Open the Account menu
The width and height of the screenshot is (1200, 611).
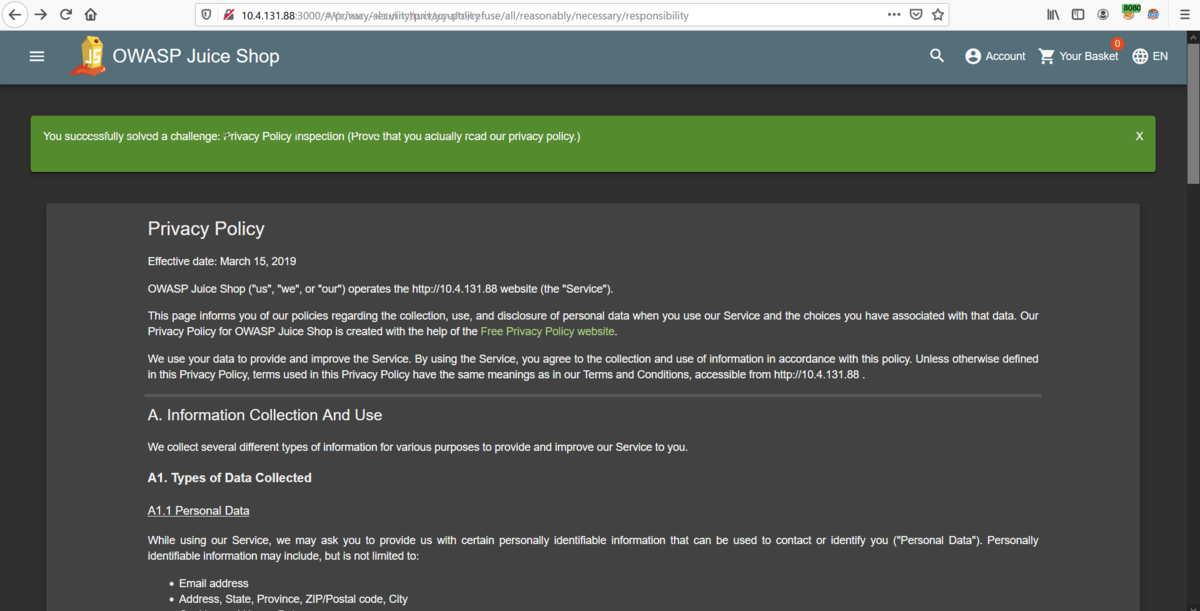[995, 56]
